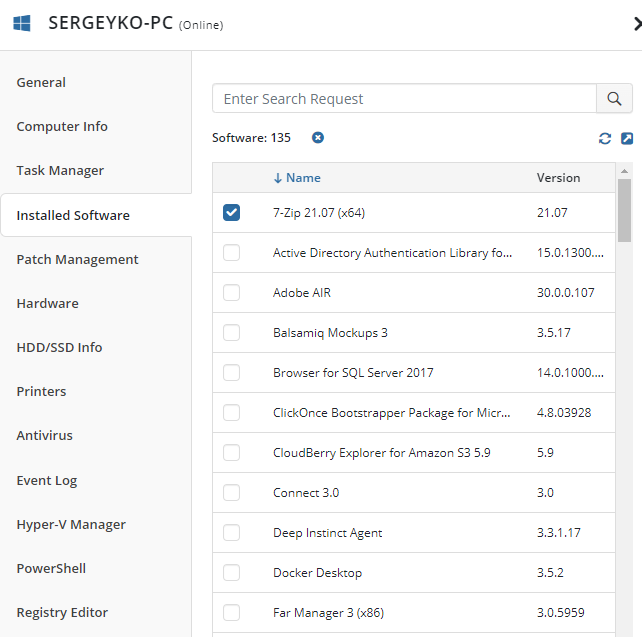This screenshot has height=637, width=642.
Task: Click the search magnifier icon
Action: pos(614,99)
